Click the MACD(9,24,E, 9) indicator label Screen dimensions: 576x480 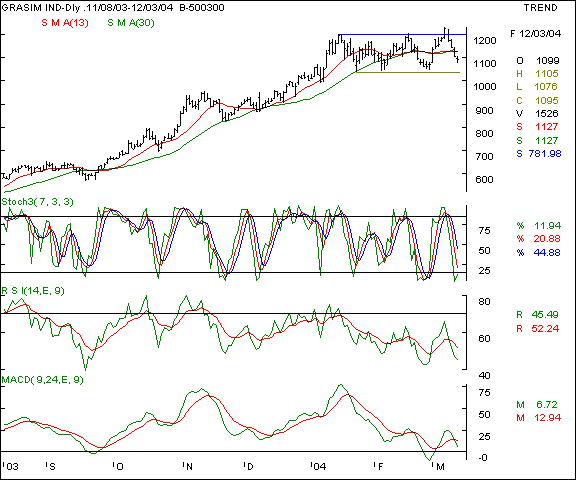[x=43, y=380]
